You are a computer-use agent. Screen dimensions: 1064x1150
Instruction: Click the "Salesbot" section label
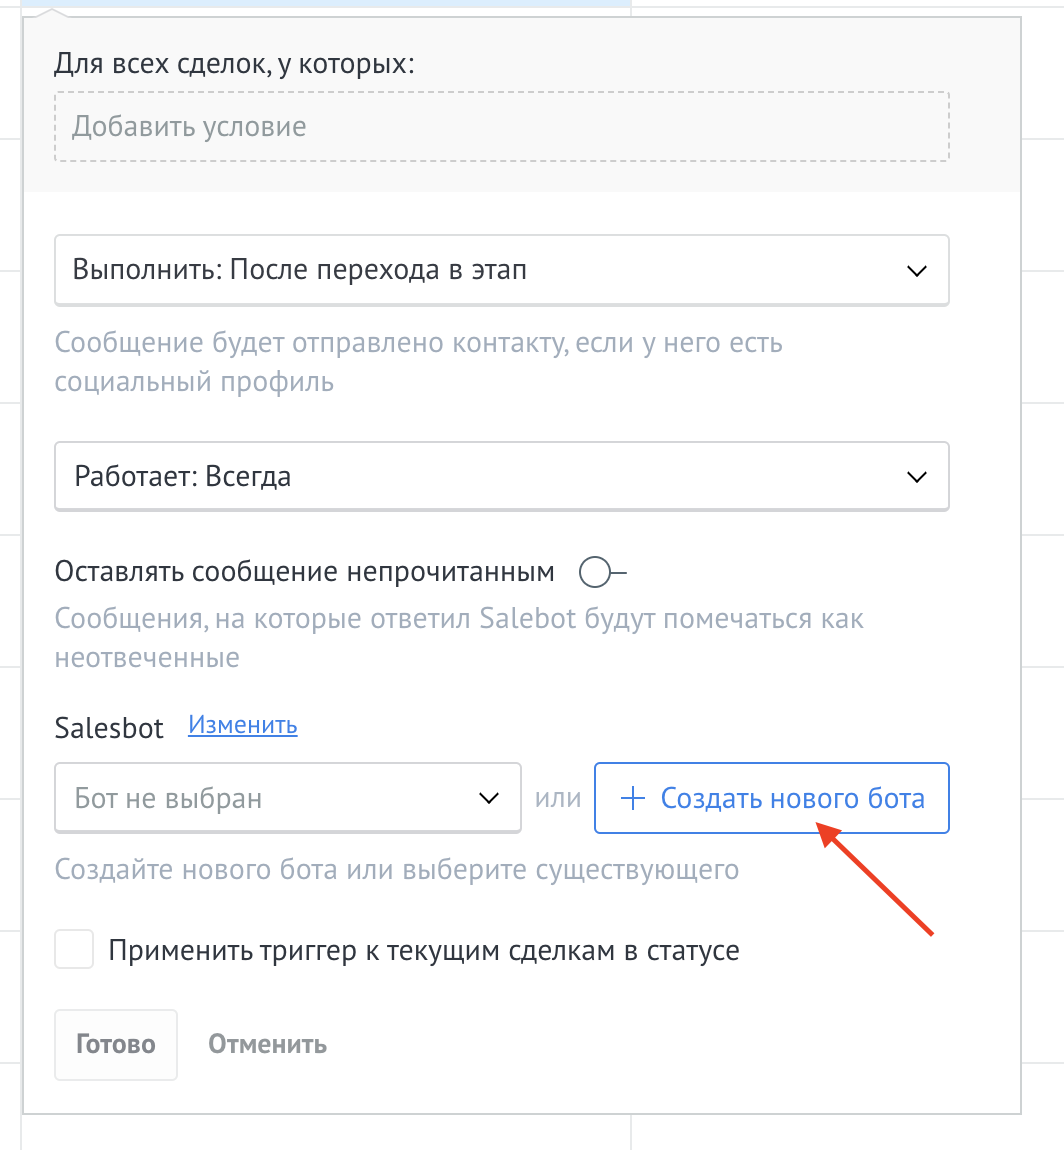[x=109, y=728]
